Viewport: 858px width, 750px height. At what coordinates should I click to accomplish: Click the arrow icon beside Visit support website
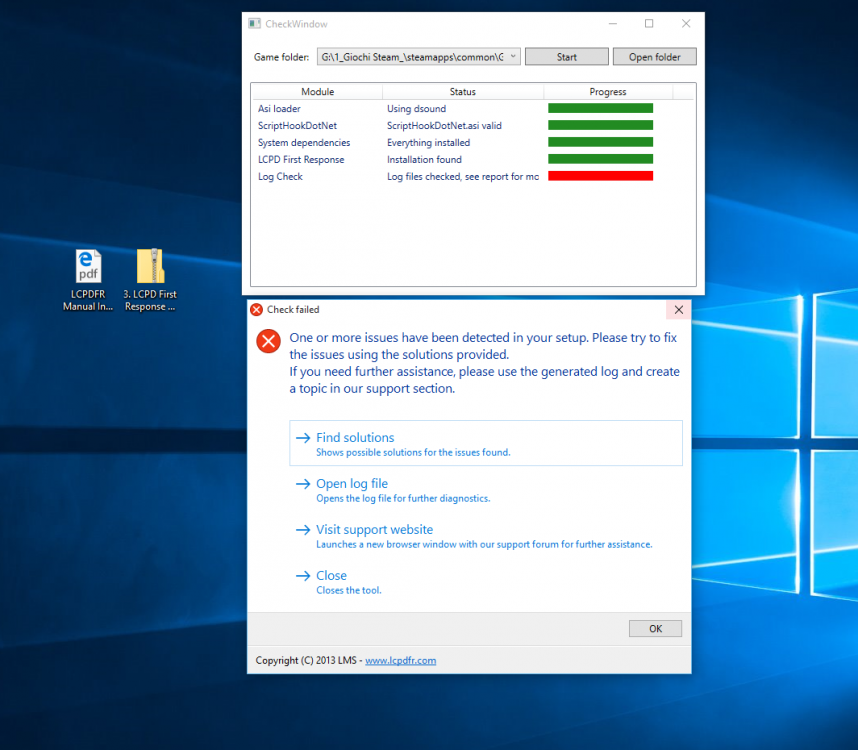coord(302,530)
